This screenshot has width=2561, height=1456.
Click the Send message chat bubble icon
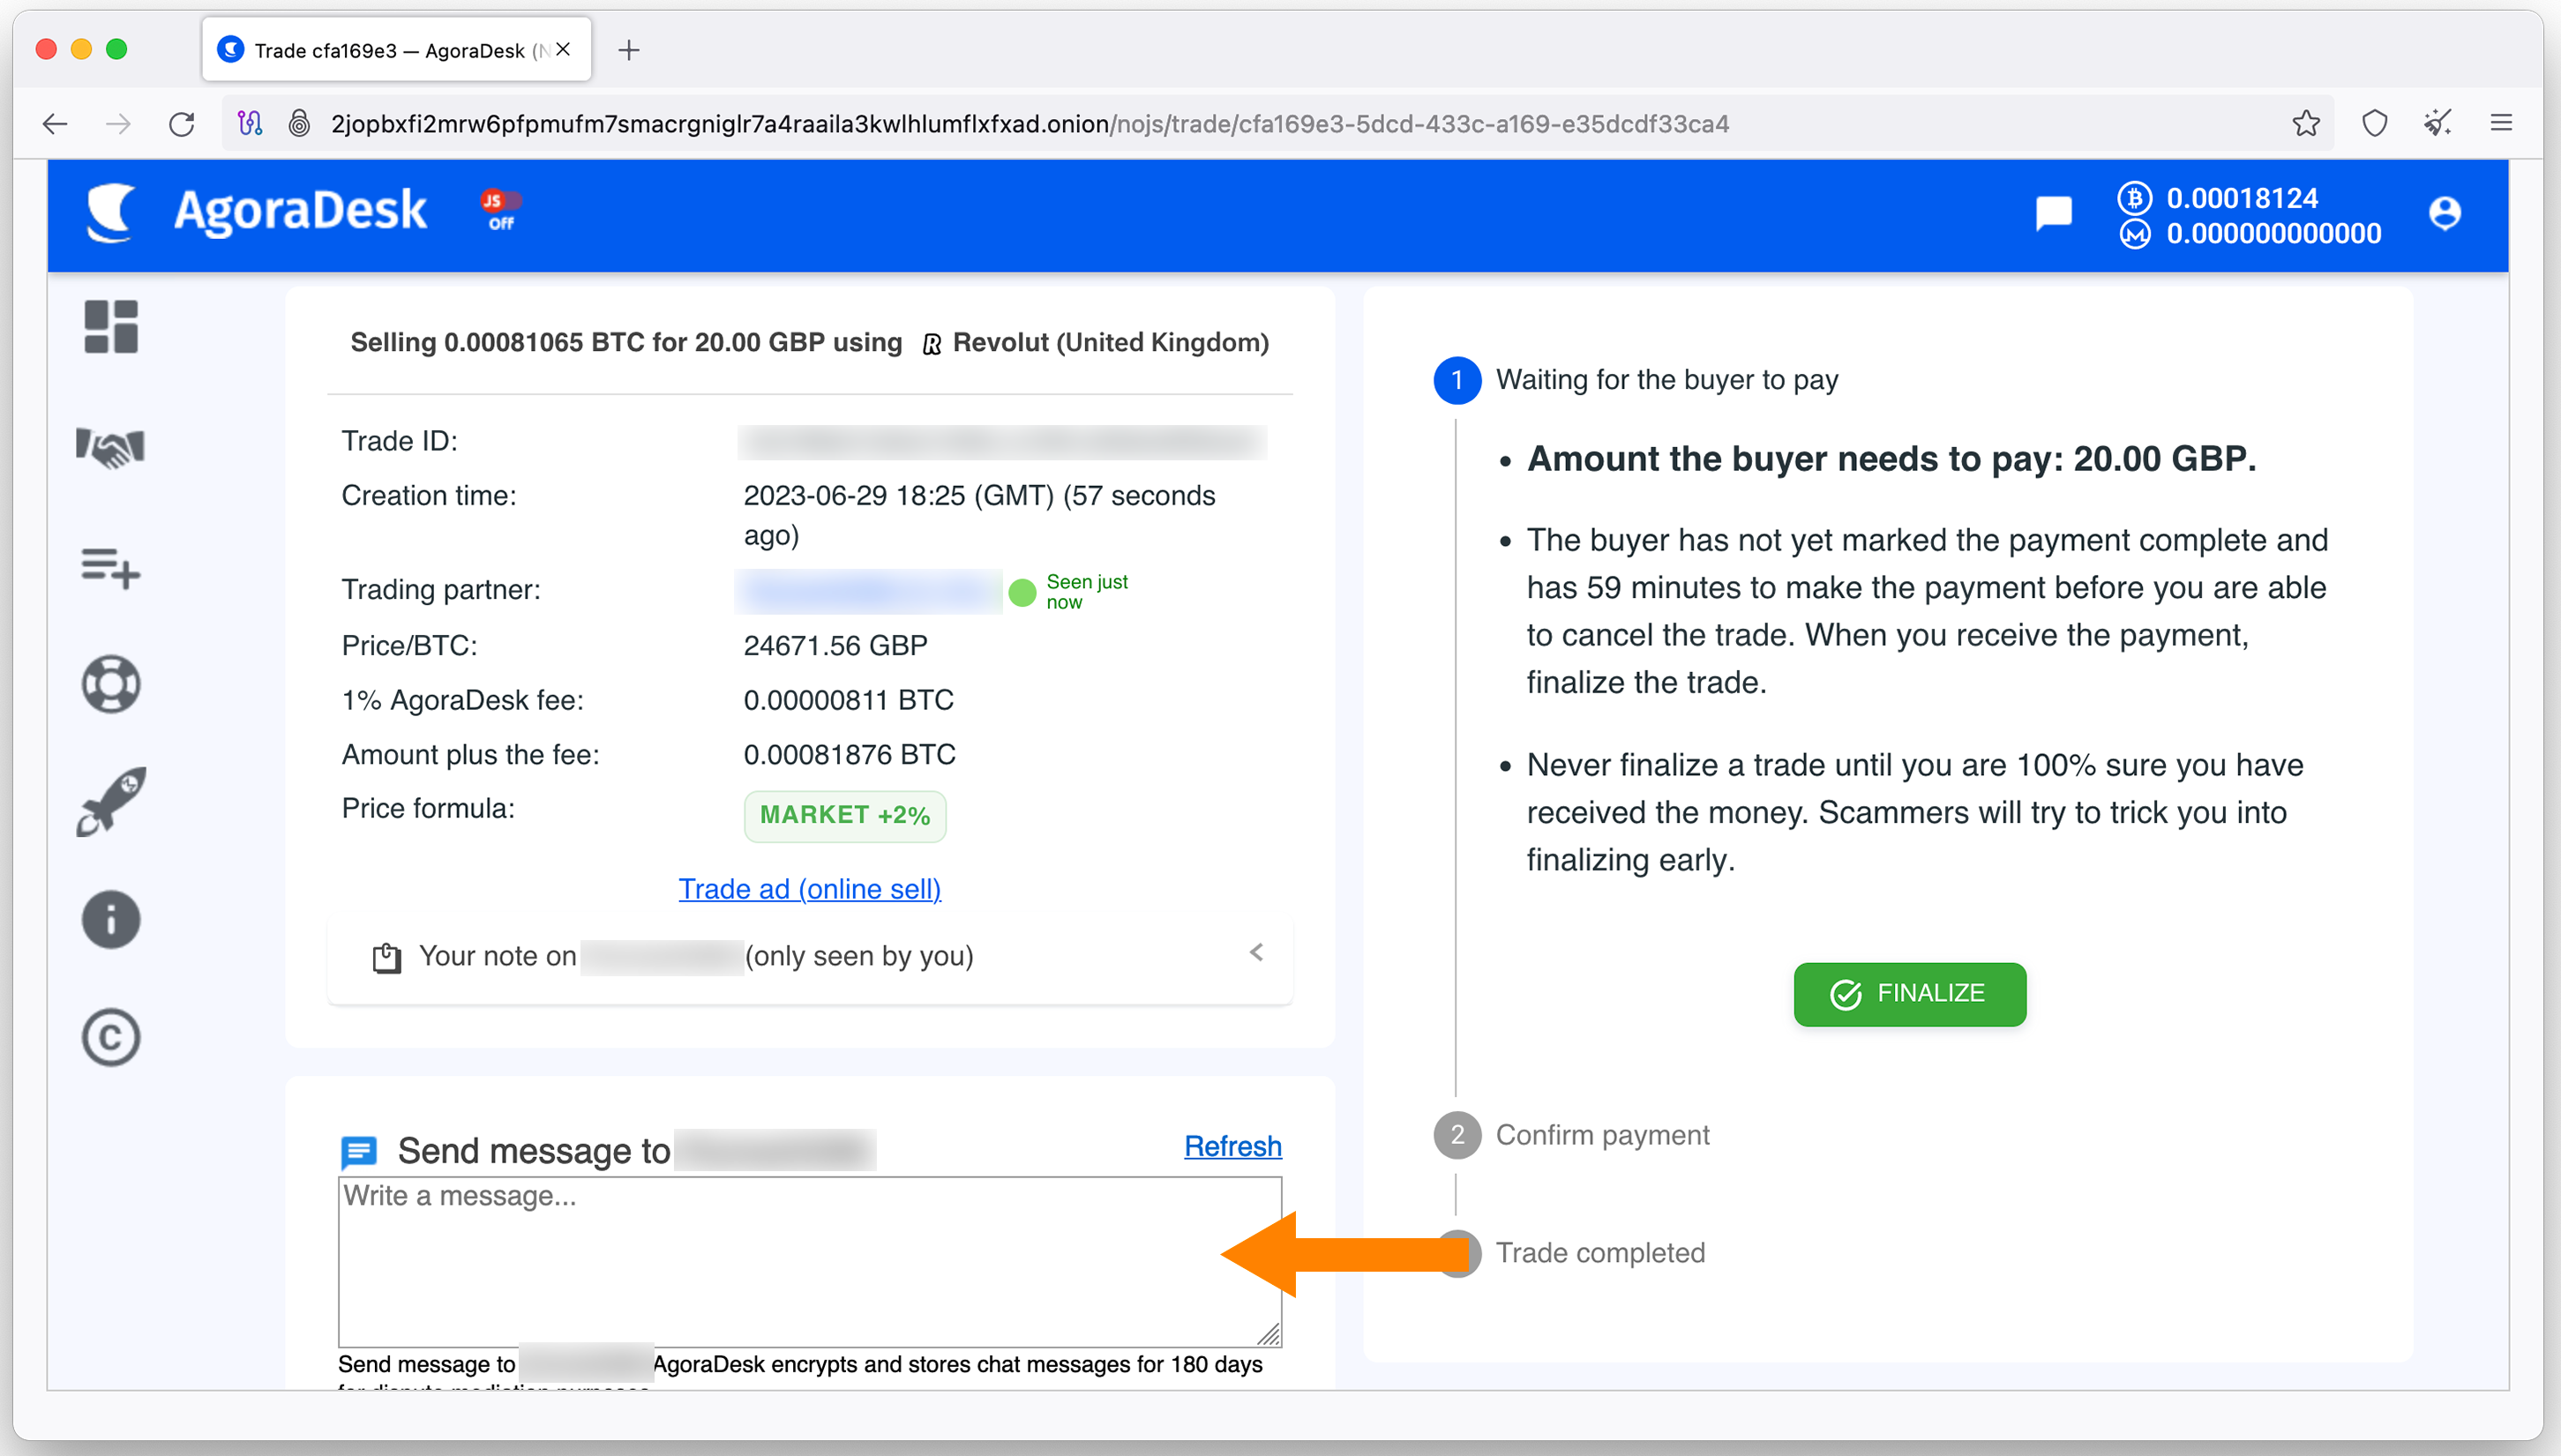coord(358,1152)
